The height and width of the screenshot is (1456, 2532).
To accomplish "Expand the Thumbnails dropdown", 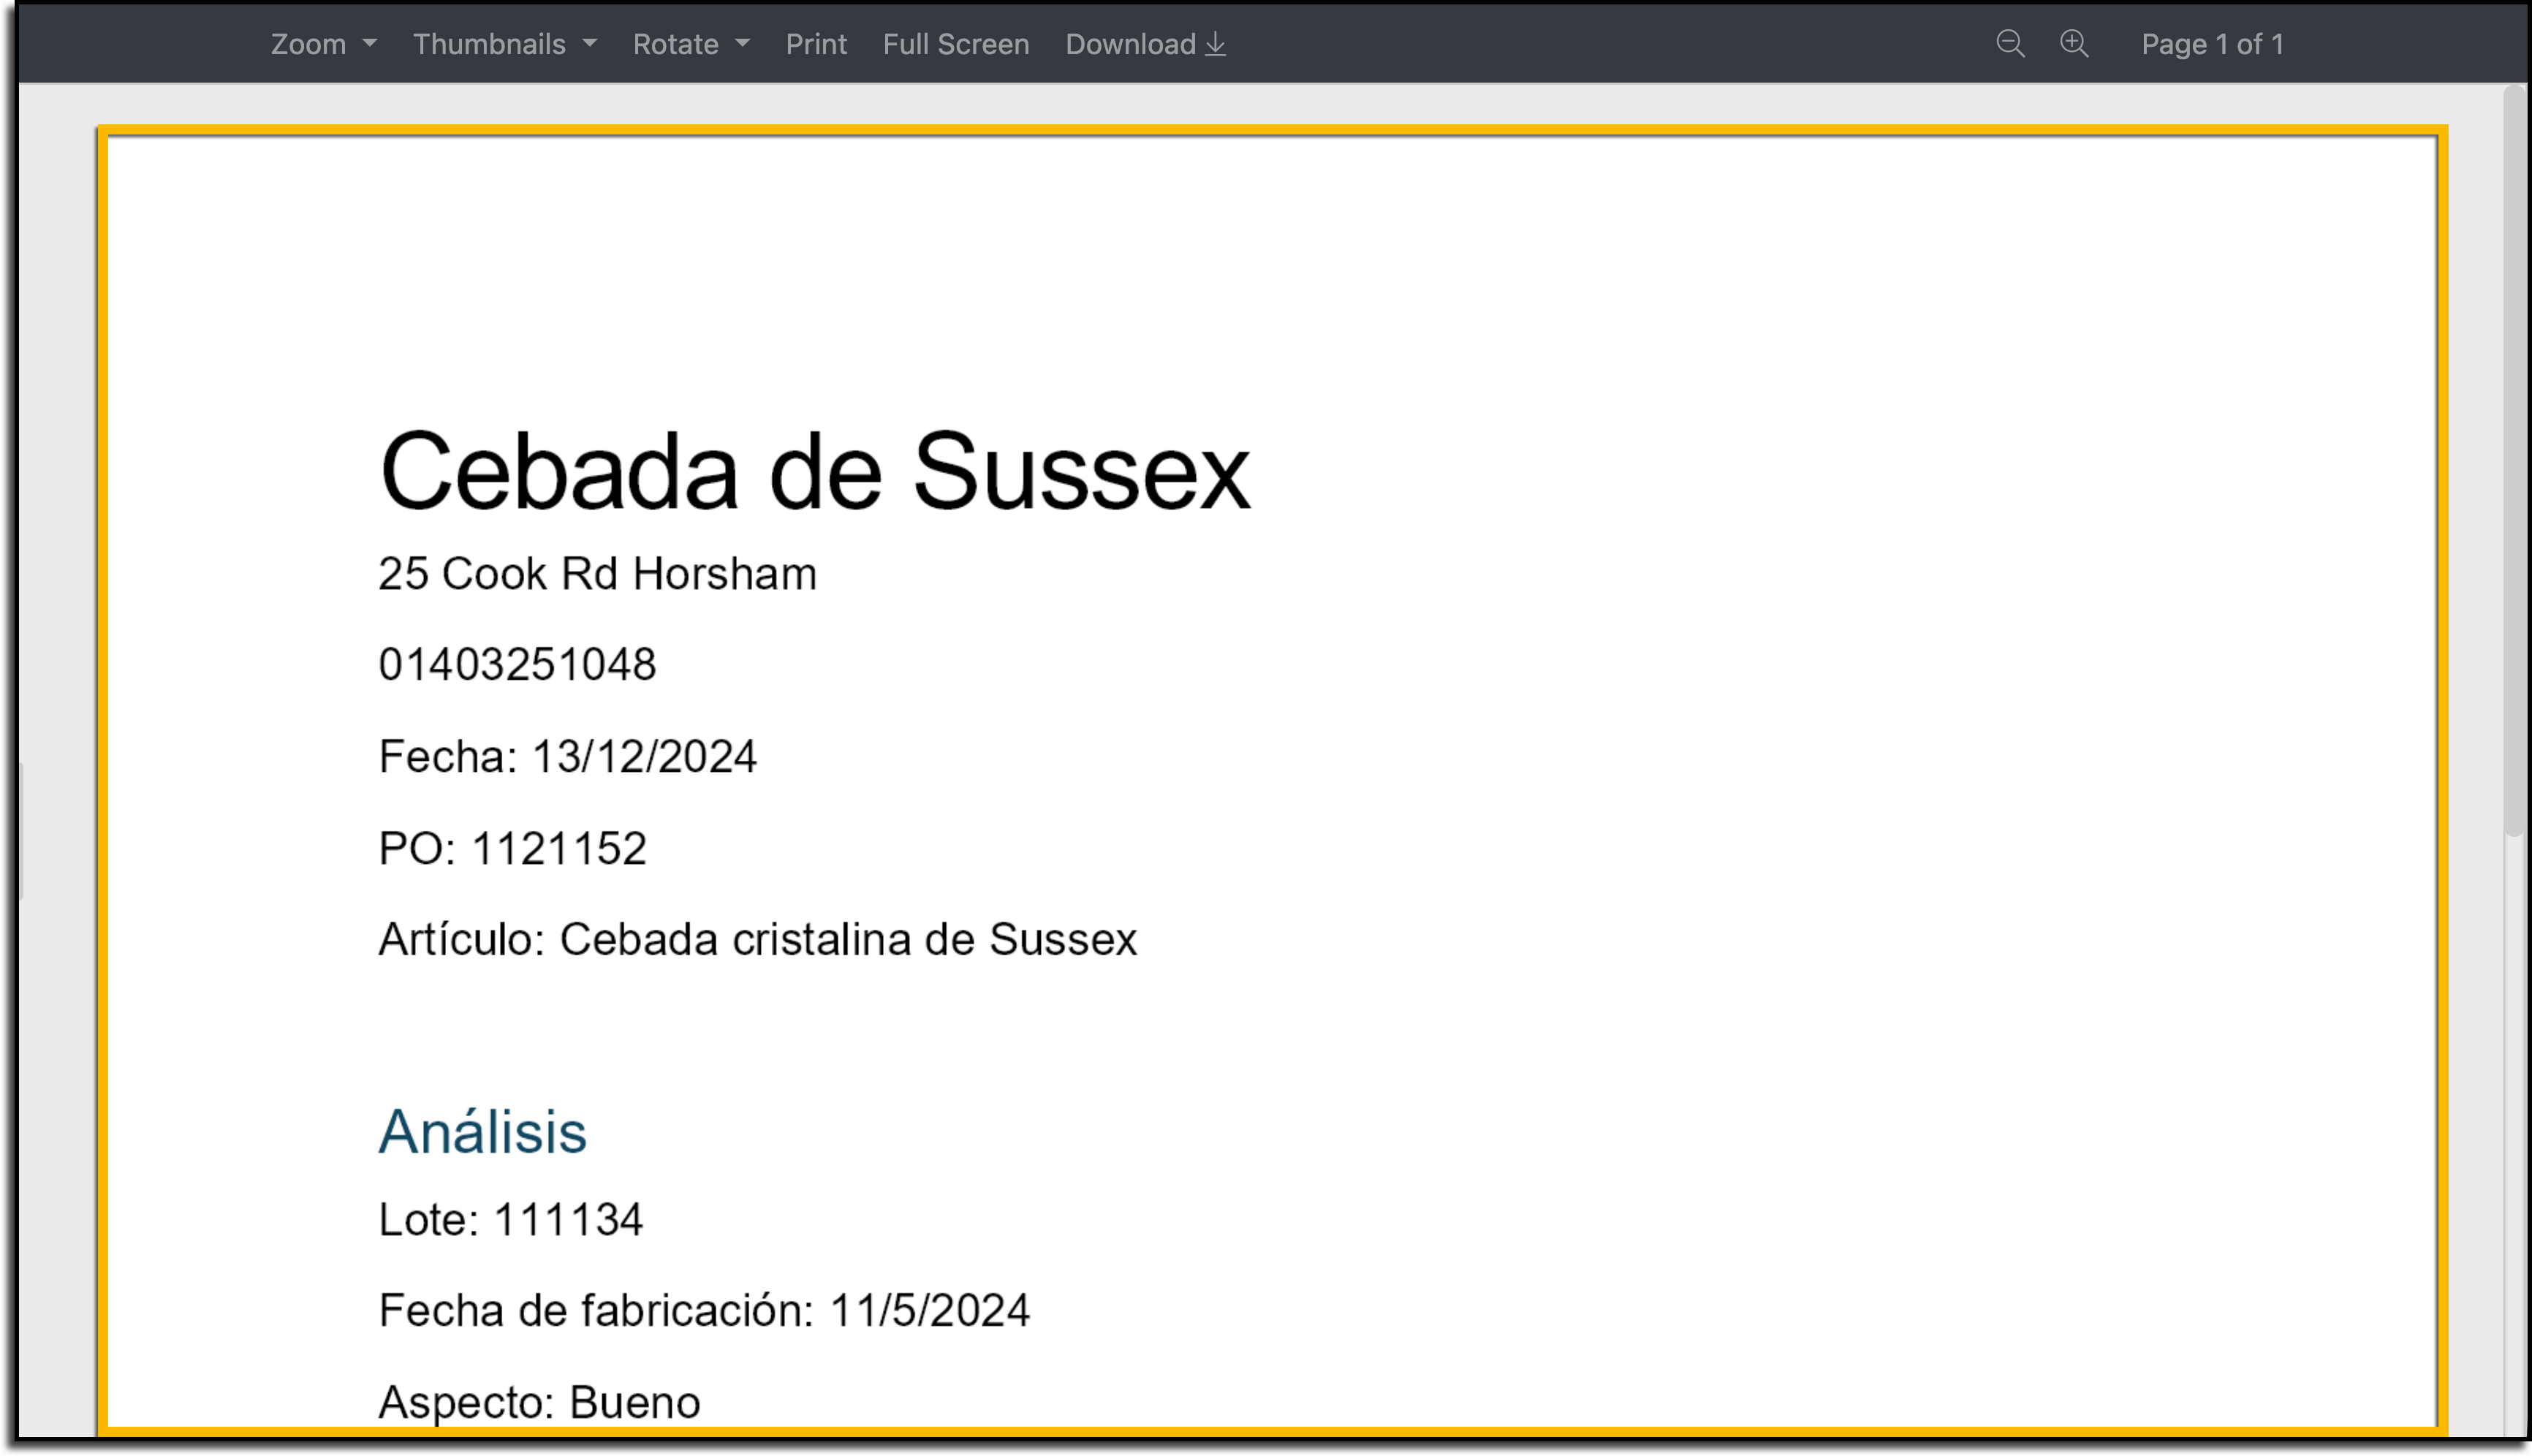I will point(504,44).
